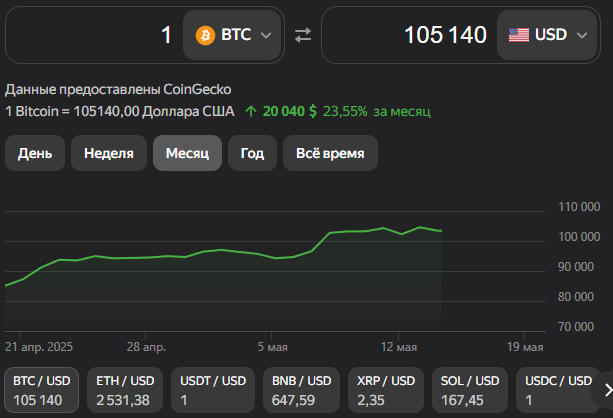The width and height of the screenshot is (613, 418).
Task: Click the 5 мая axis label
Action: [272, 347]
